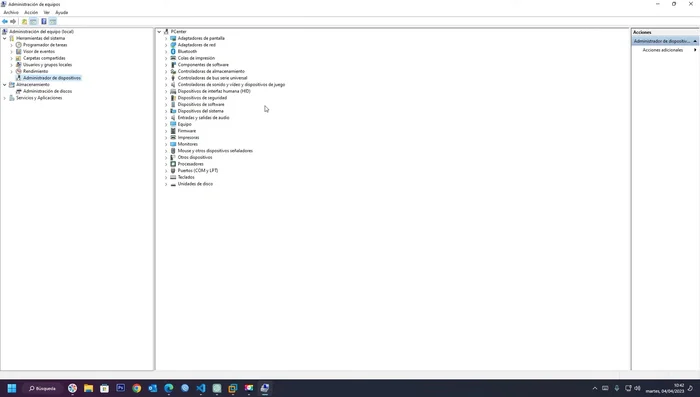Select Controladoras de almacenamiento category

pyautogui.click(x=211, y=71)
